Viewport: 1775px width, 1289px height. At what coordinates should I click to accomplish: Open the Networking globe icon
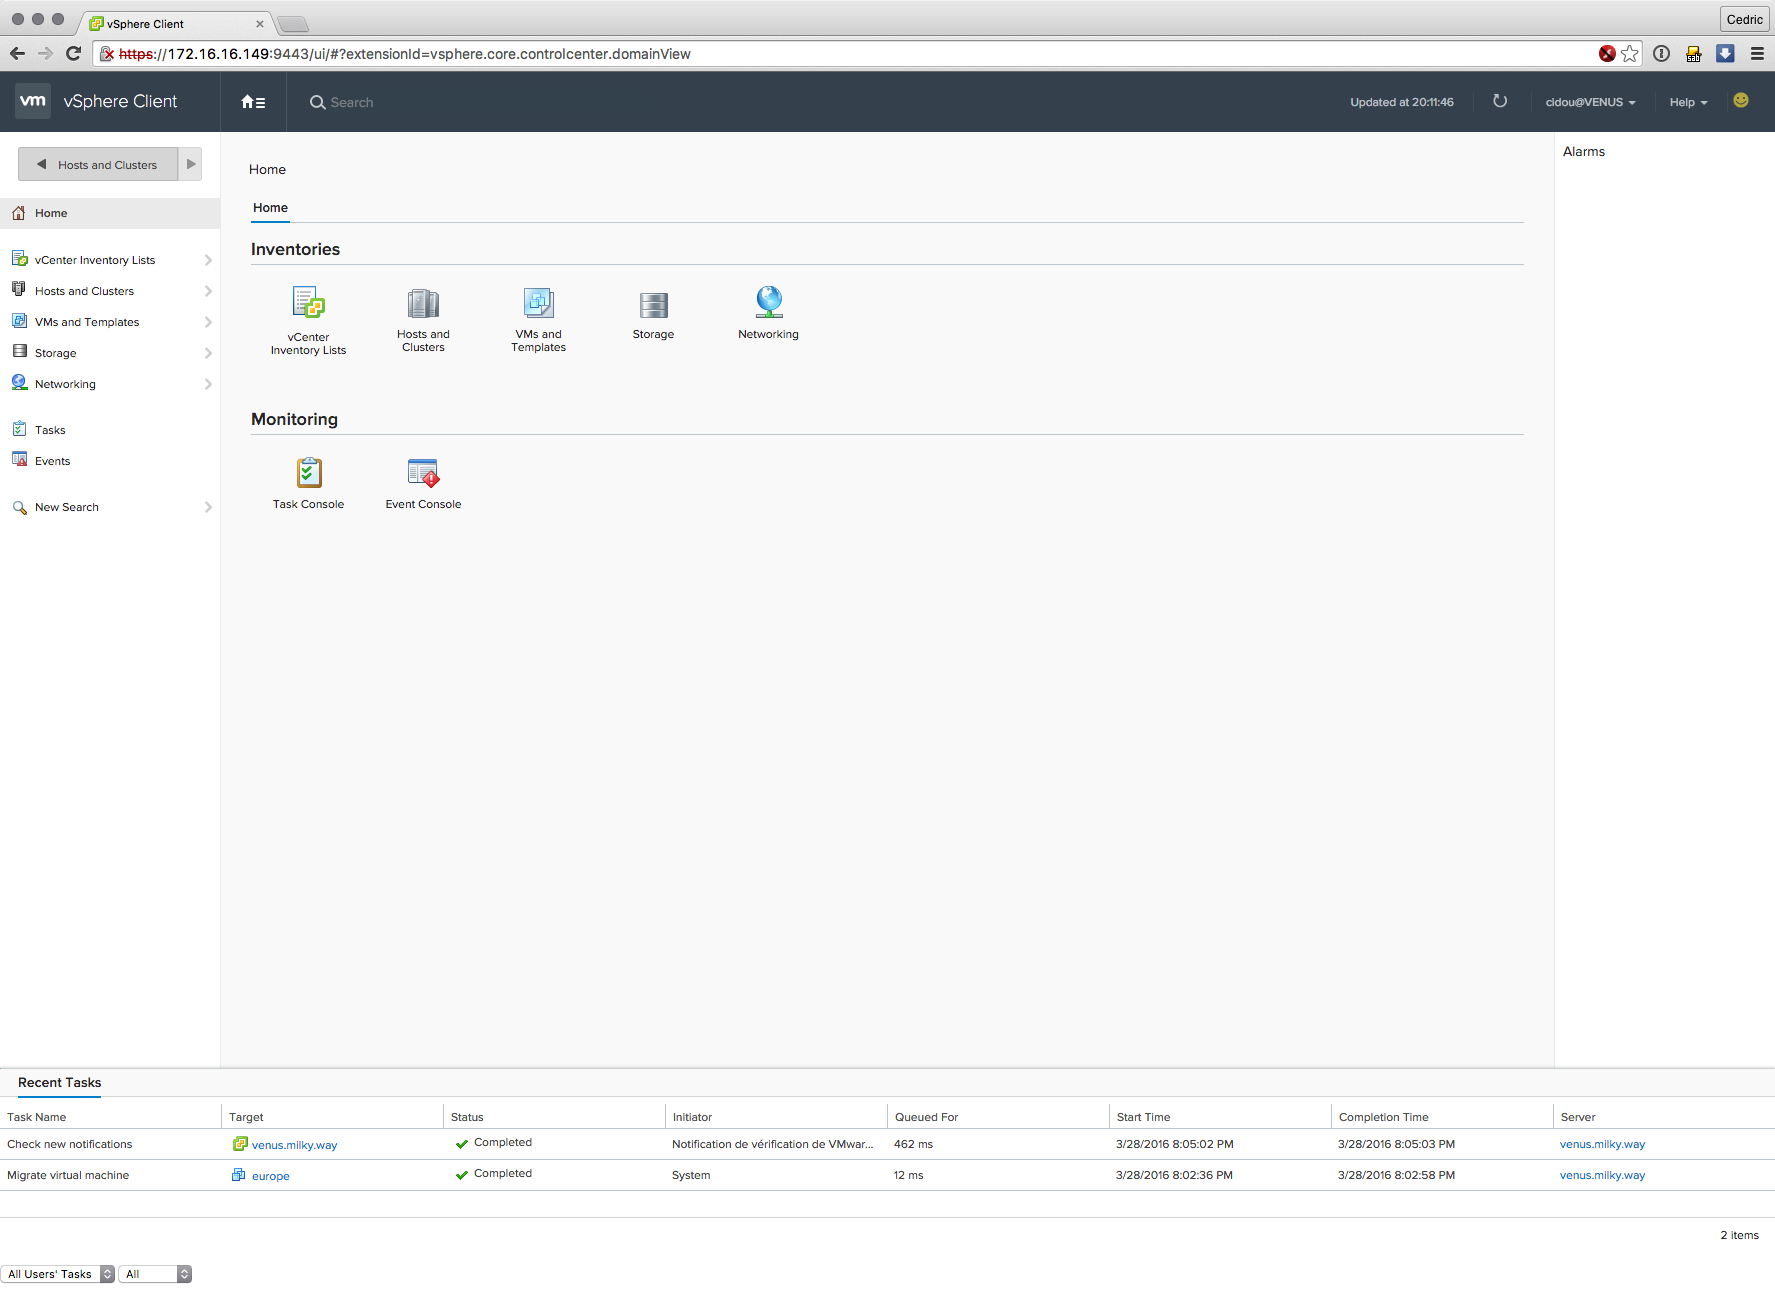point(768,301)
